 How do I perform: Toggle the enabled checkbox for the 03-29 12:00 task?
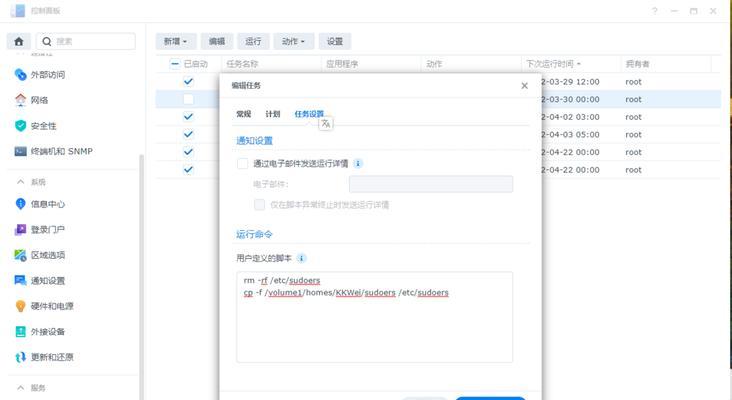188,81
